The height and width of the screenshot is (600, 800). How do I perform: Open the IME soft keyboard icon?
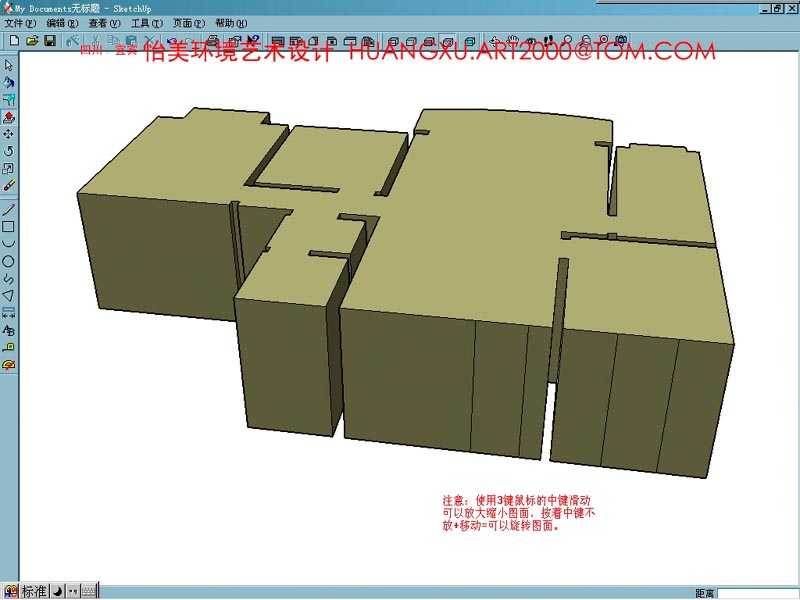coord(89,591)
